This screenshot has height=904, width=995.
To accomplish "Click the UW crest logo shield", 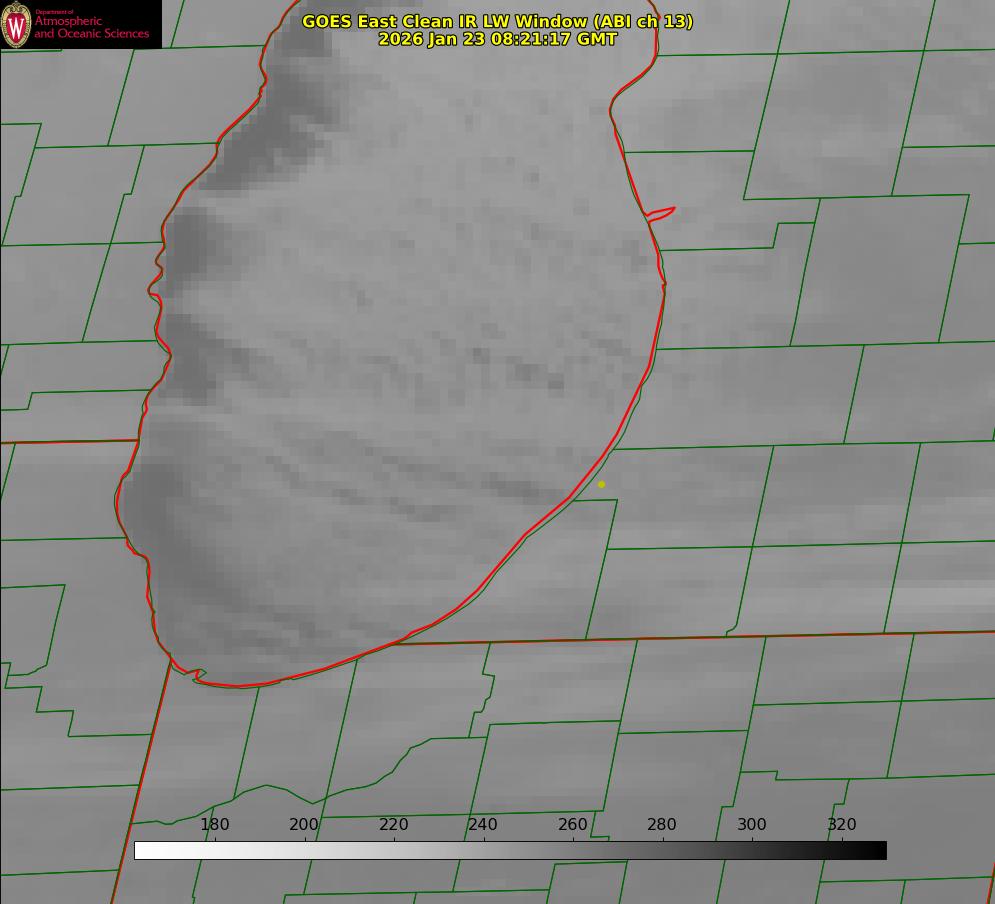I will 17,24.
